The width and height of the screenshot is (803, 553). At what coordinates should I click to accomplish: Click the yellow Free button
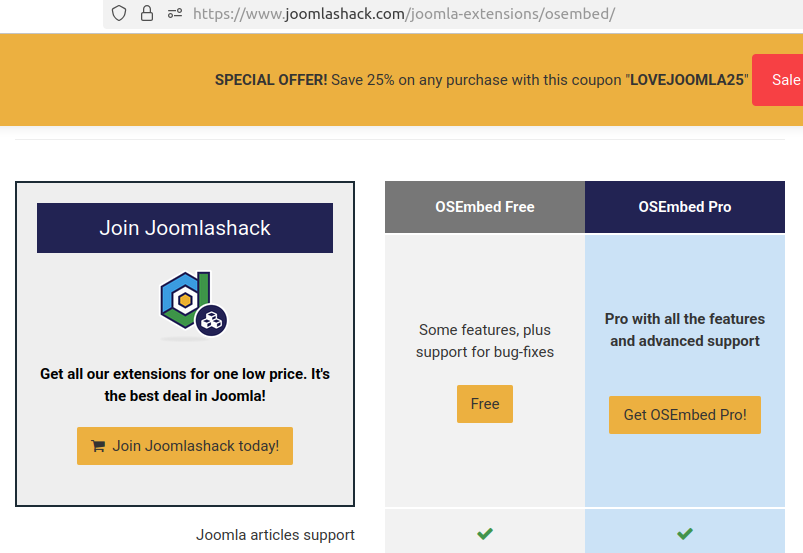(x=484, y=404)
